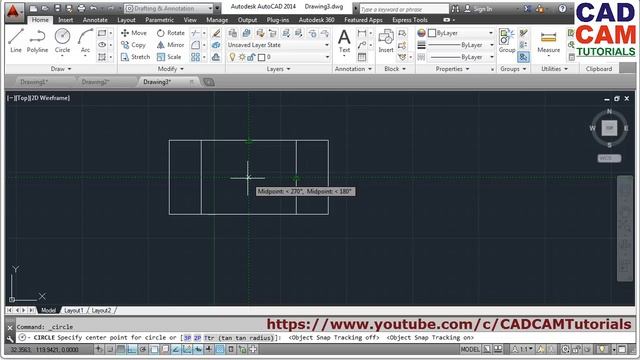Choose the Move command
The width and height of the screenshot is (640, 360).
(x=134, y=33)
